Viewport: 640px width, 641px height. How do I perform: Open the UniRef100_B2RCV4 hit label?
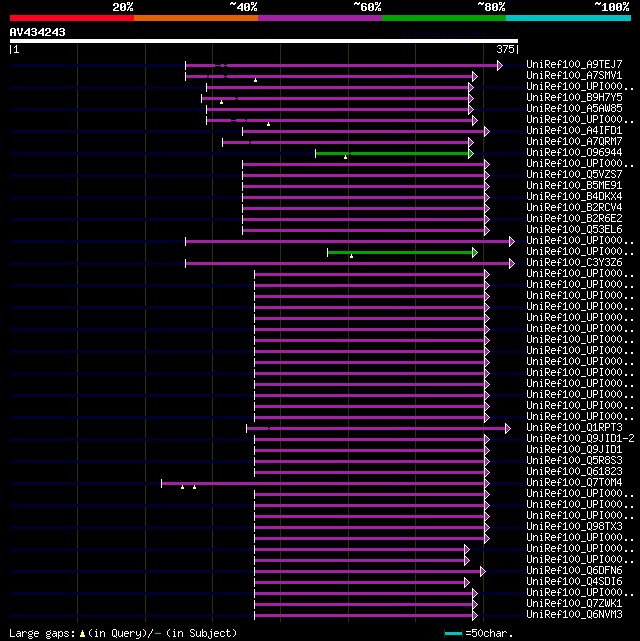click(x=574, y=207)
